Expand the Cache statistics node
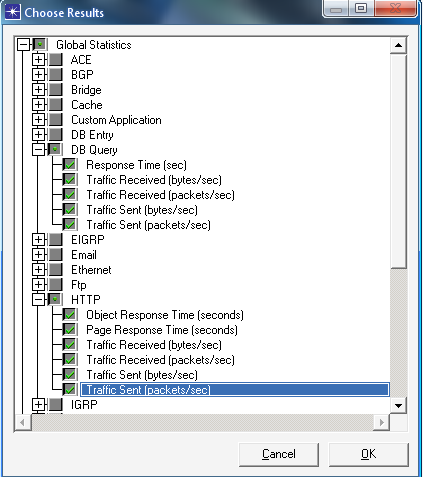 38,105
